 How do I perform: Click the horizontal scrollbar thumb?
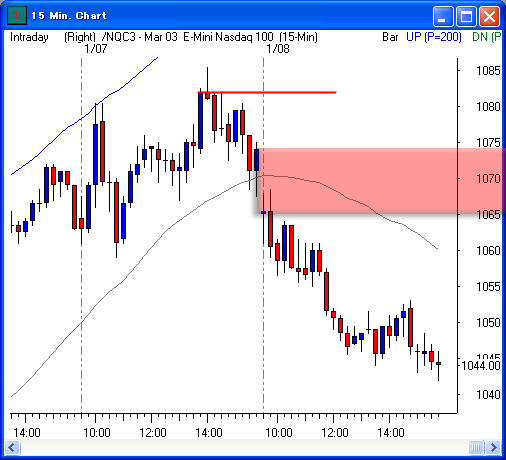click(476, 447)
